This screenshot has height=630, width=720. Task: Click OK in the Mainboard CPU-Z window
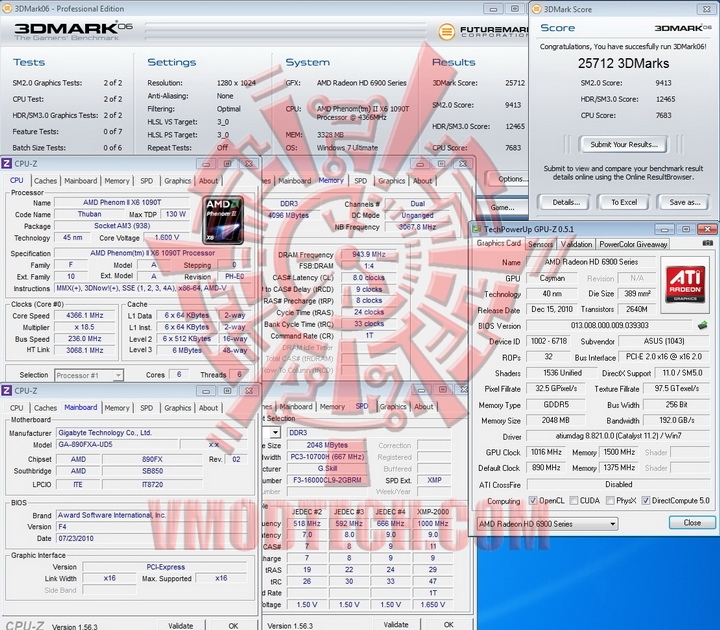233,625
